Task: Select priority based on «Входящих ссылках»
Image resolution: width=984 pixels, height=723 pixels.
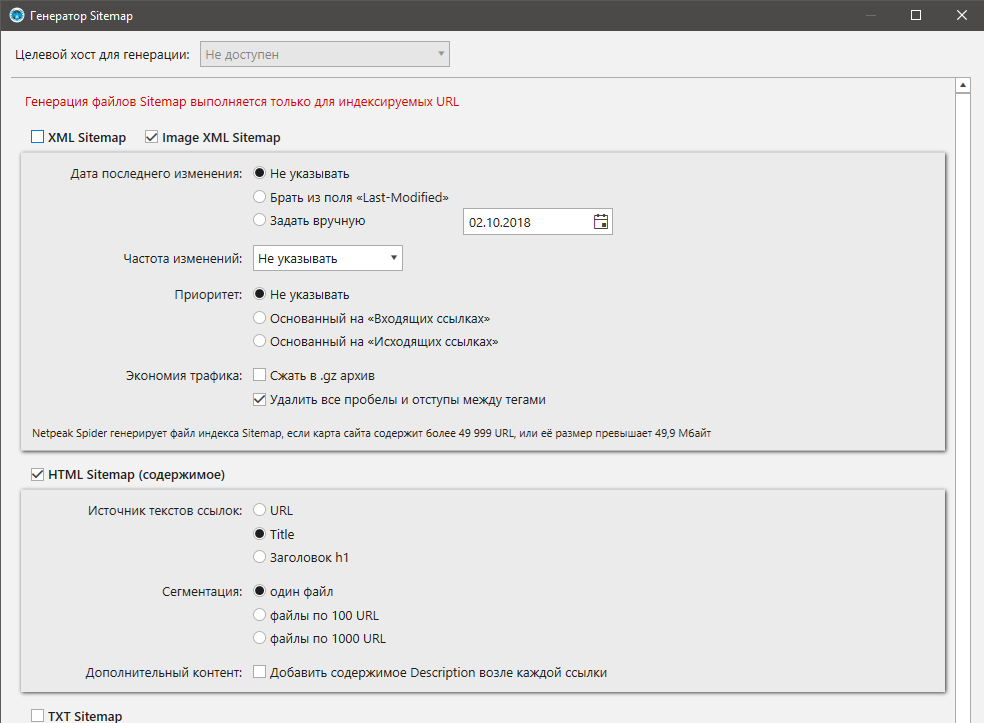Action: [x=259, y=318]
